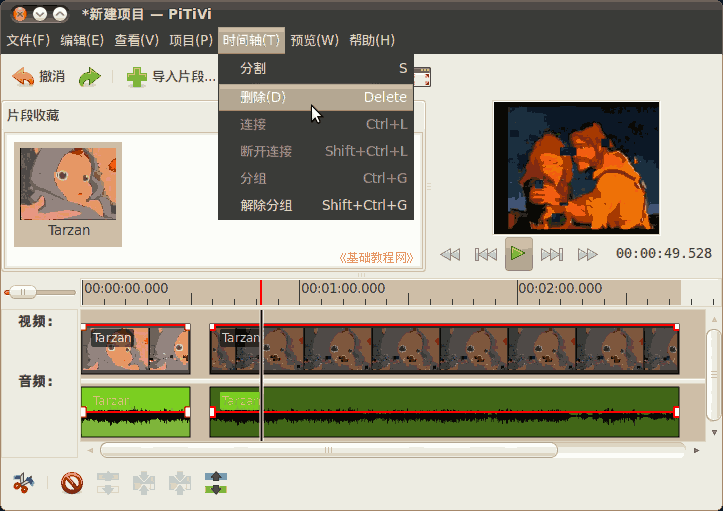Click the vertical scrollbar up arrow
This screenshot has height=511, width=723.
(x=714, y=319)
